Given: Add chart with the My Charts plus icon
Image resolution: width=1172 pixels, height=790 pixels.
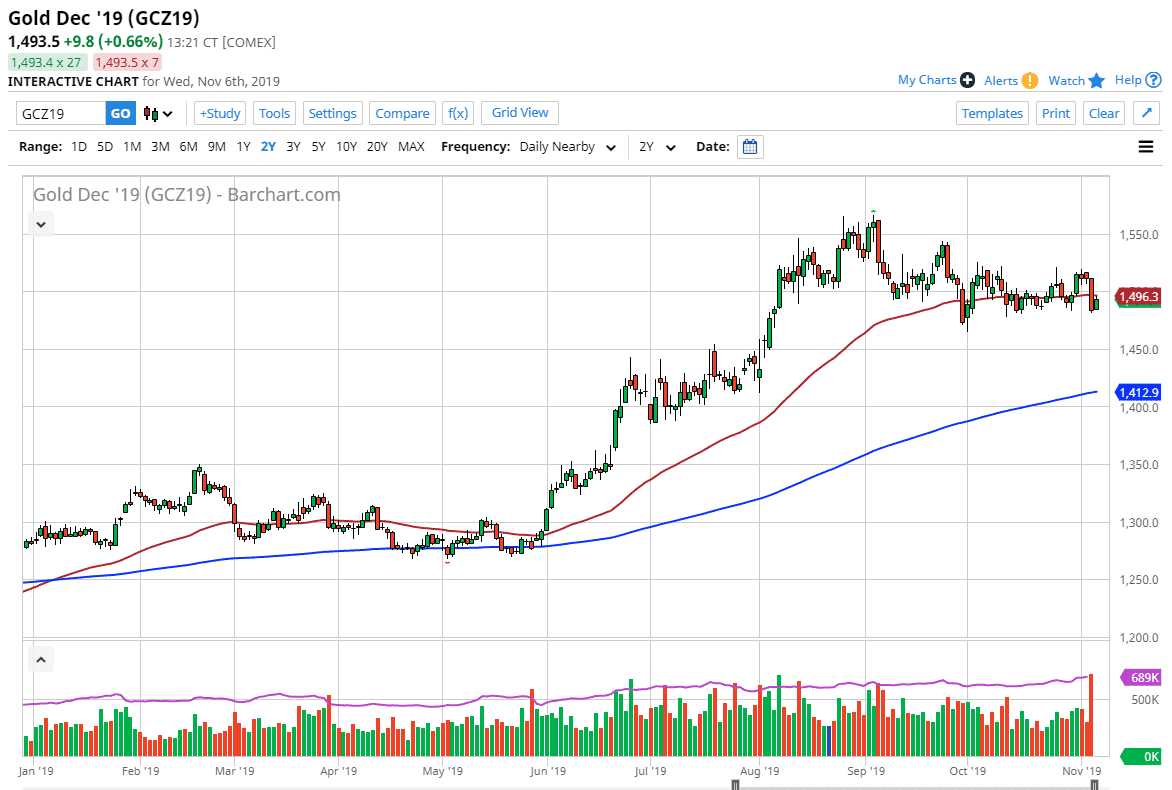Looking at the screenshot, I should [x=965, y=80].
